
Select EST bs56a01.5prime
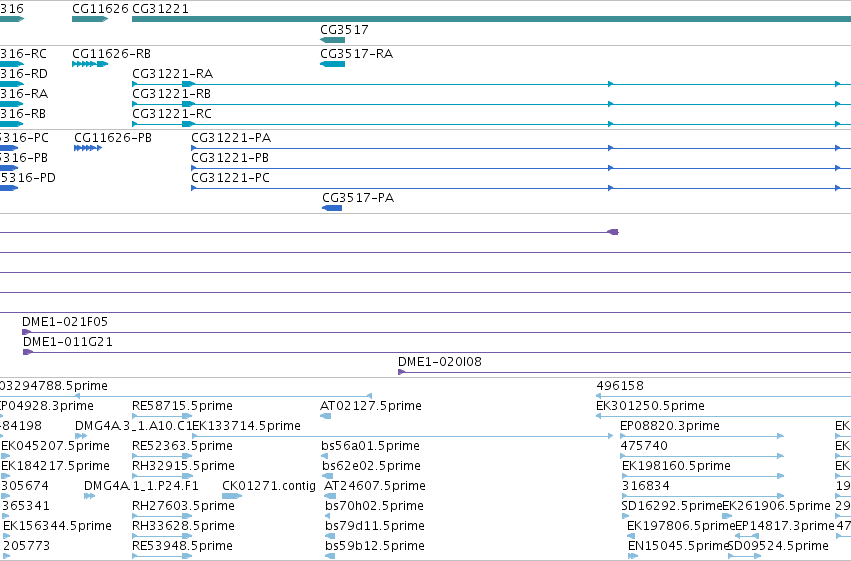[370, 445]
